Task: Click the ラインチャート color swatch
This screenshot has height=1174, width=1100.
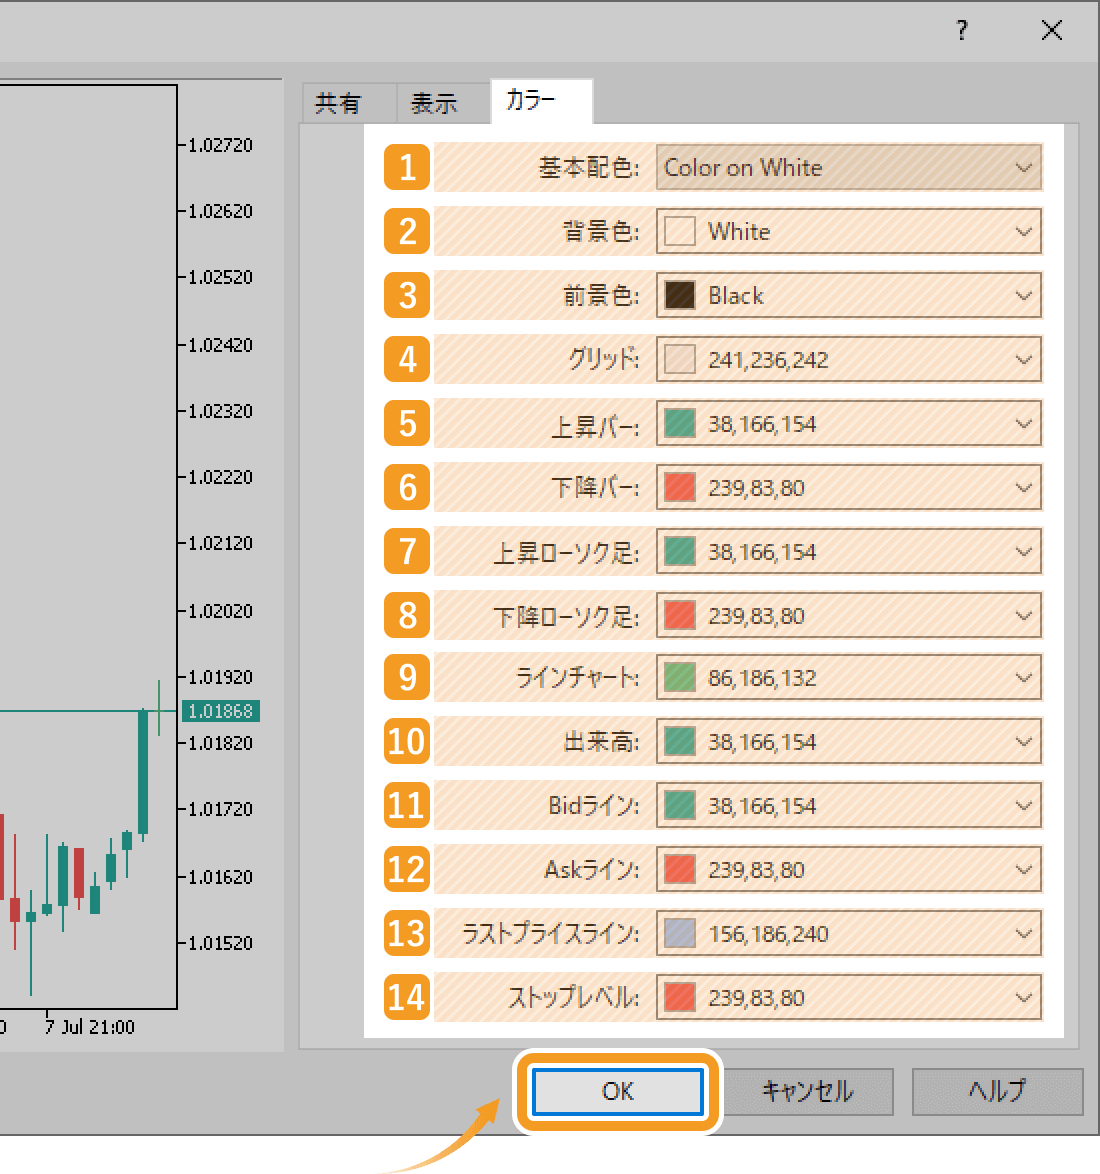Action: click(680, 678)
